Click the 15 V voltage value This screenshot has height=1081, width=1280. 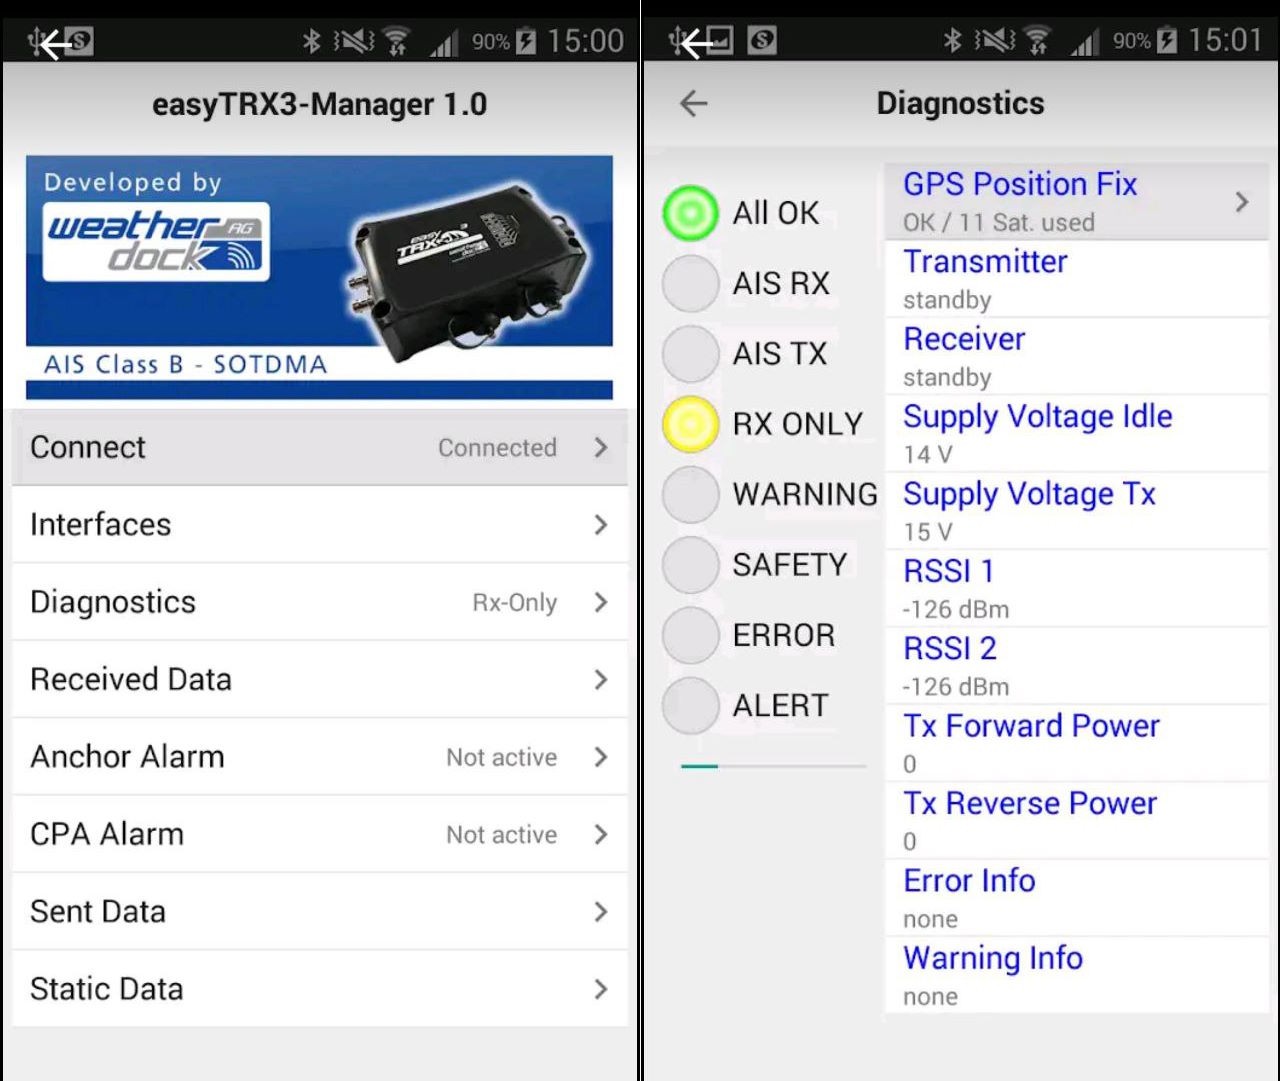pyautogui.click(x=928, y=532)
